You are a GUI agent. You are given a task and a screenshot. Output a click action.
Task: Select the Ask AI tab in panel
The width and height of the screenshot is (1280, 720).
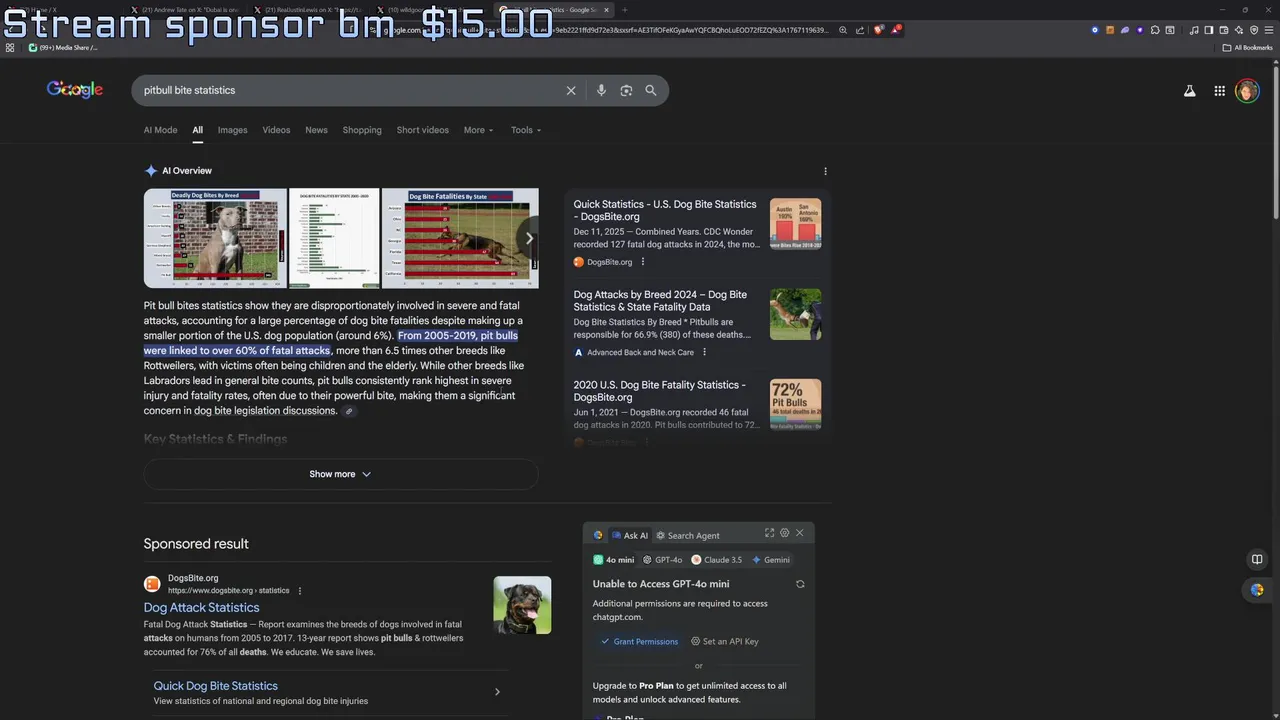click(629, 535)
